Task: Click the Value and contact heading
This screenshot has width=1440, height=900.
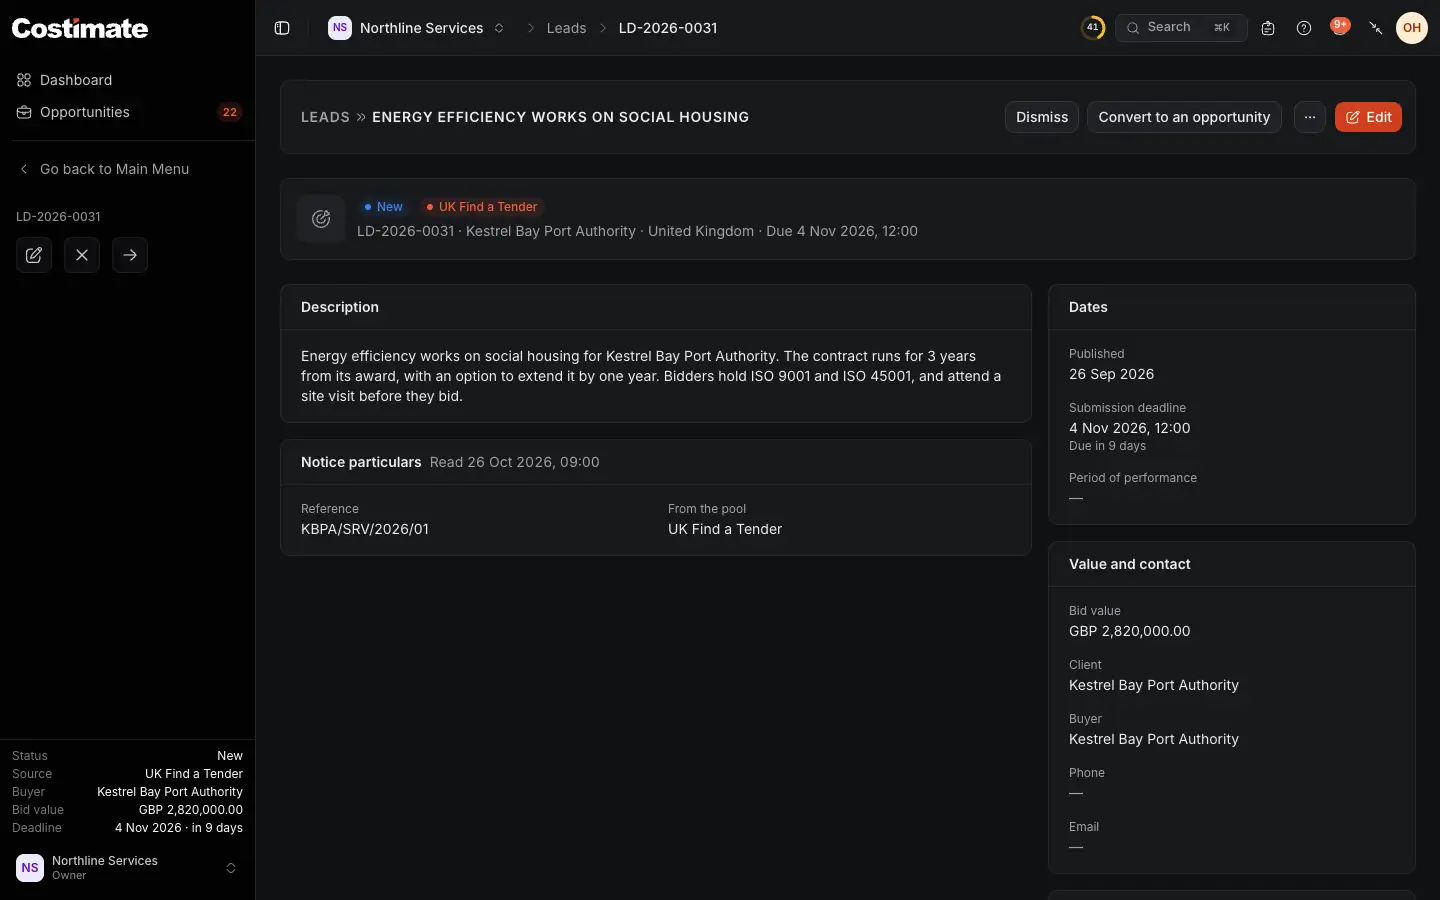Action: (x=1130, y=564)
